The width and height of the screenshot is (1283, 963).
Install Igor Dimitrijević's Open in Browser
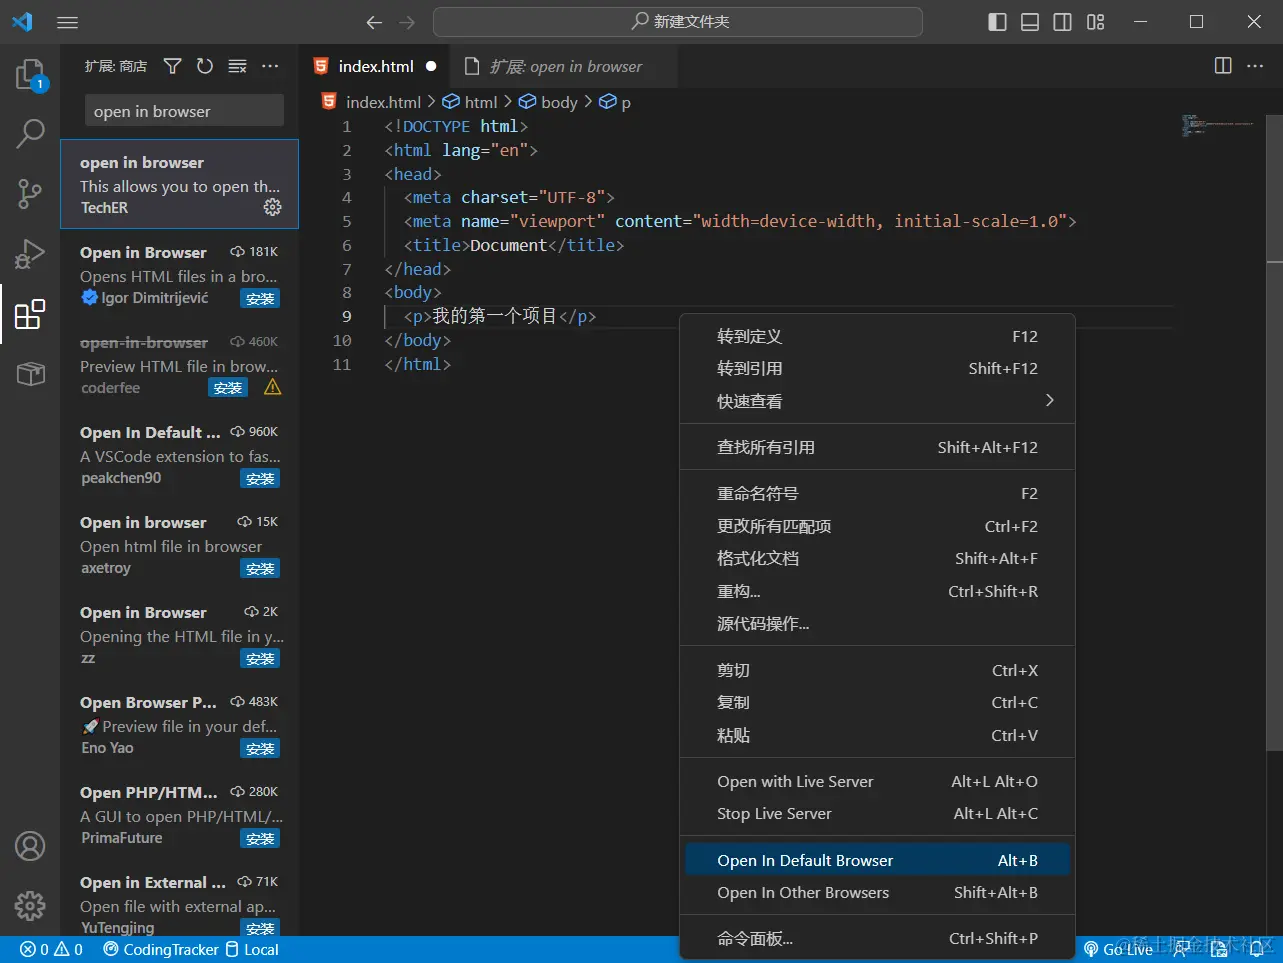pyautogui.click(x=260, y=298)
